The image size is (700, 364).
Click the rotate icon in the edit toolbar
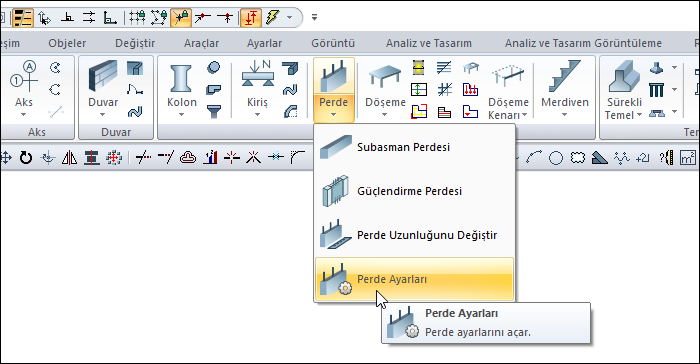(x=26, y=158)
